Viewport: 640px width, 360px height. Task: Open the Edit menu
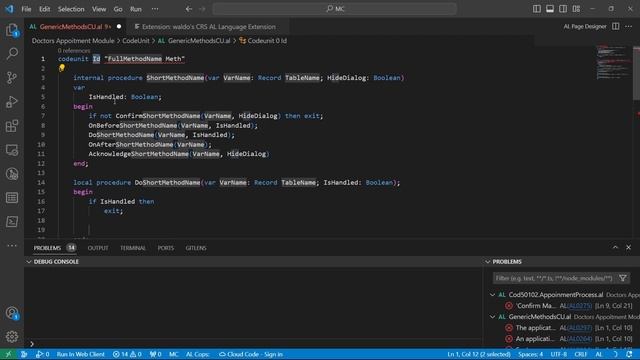(44, 9)
